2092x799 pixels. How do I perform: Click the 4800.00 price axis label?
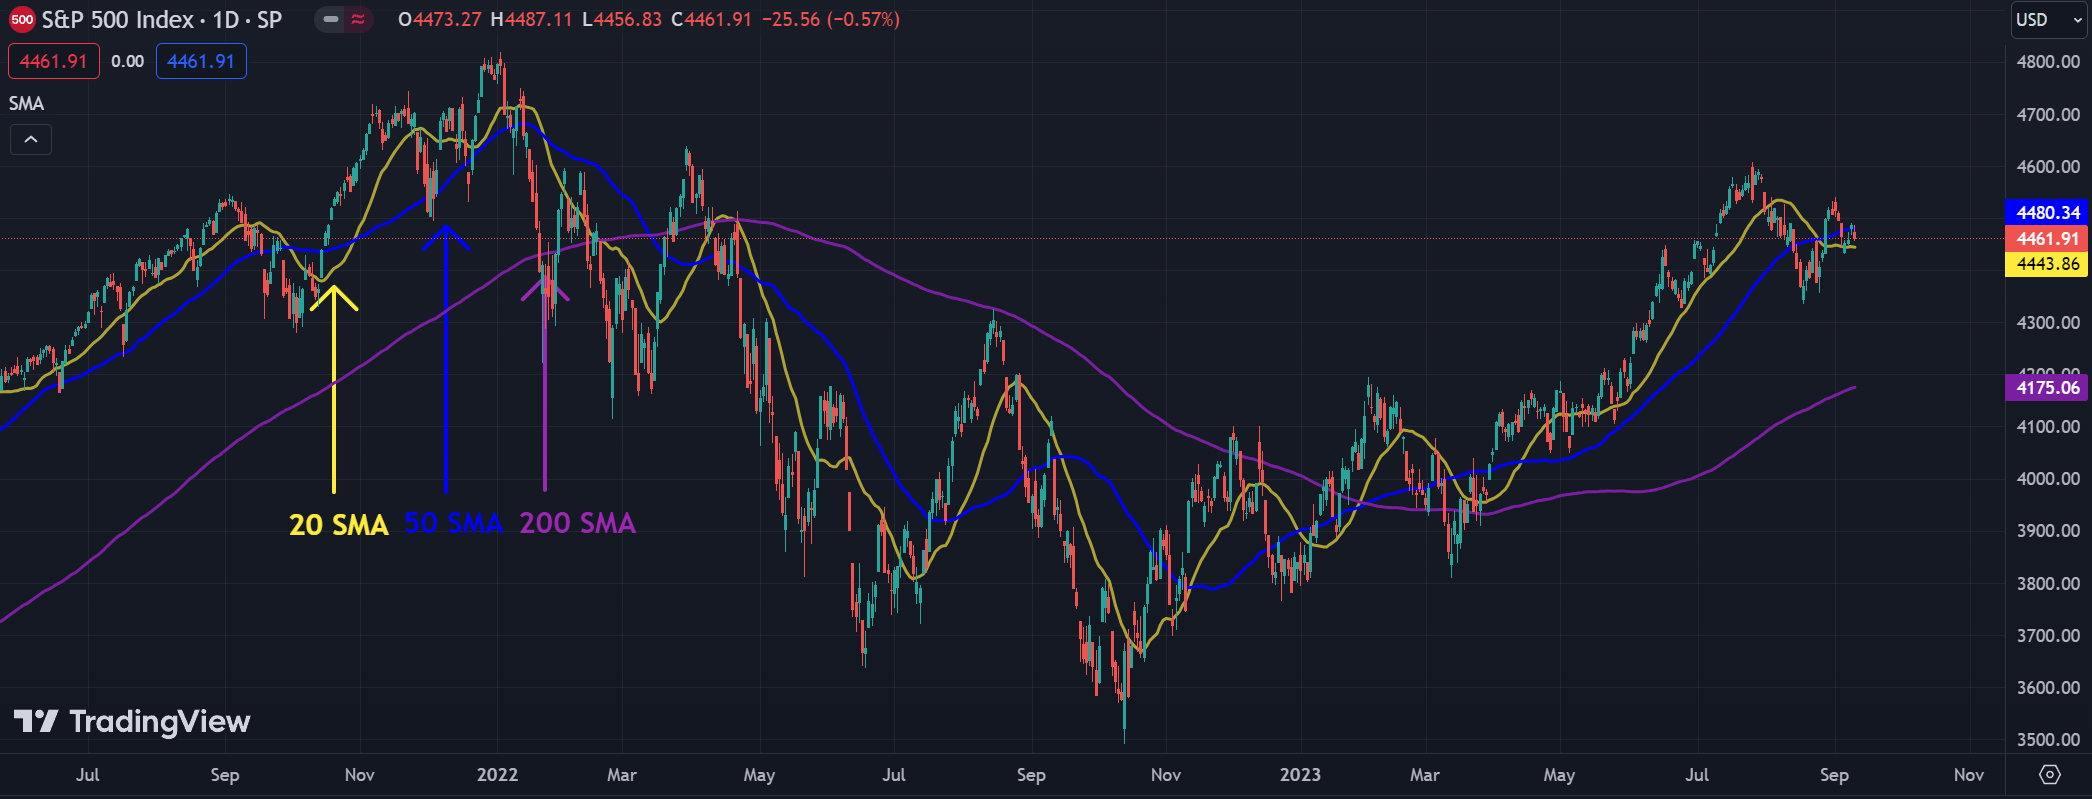[2048, 62]
